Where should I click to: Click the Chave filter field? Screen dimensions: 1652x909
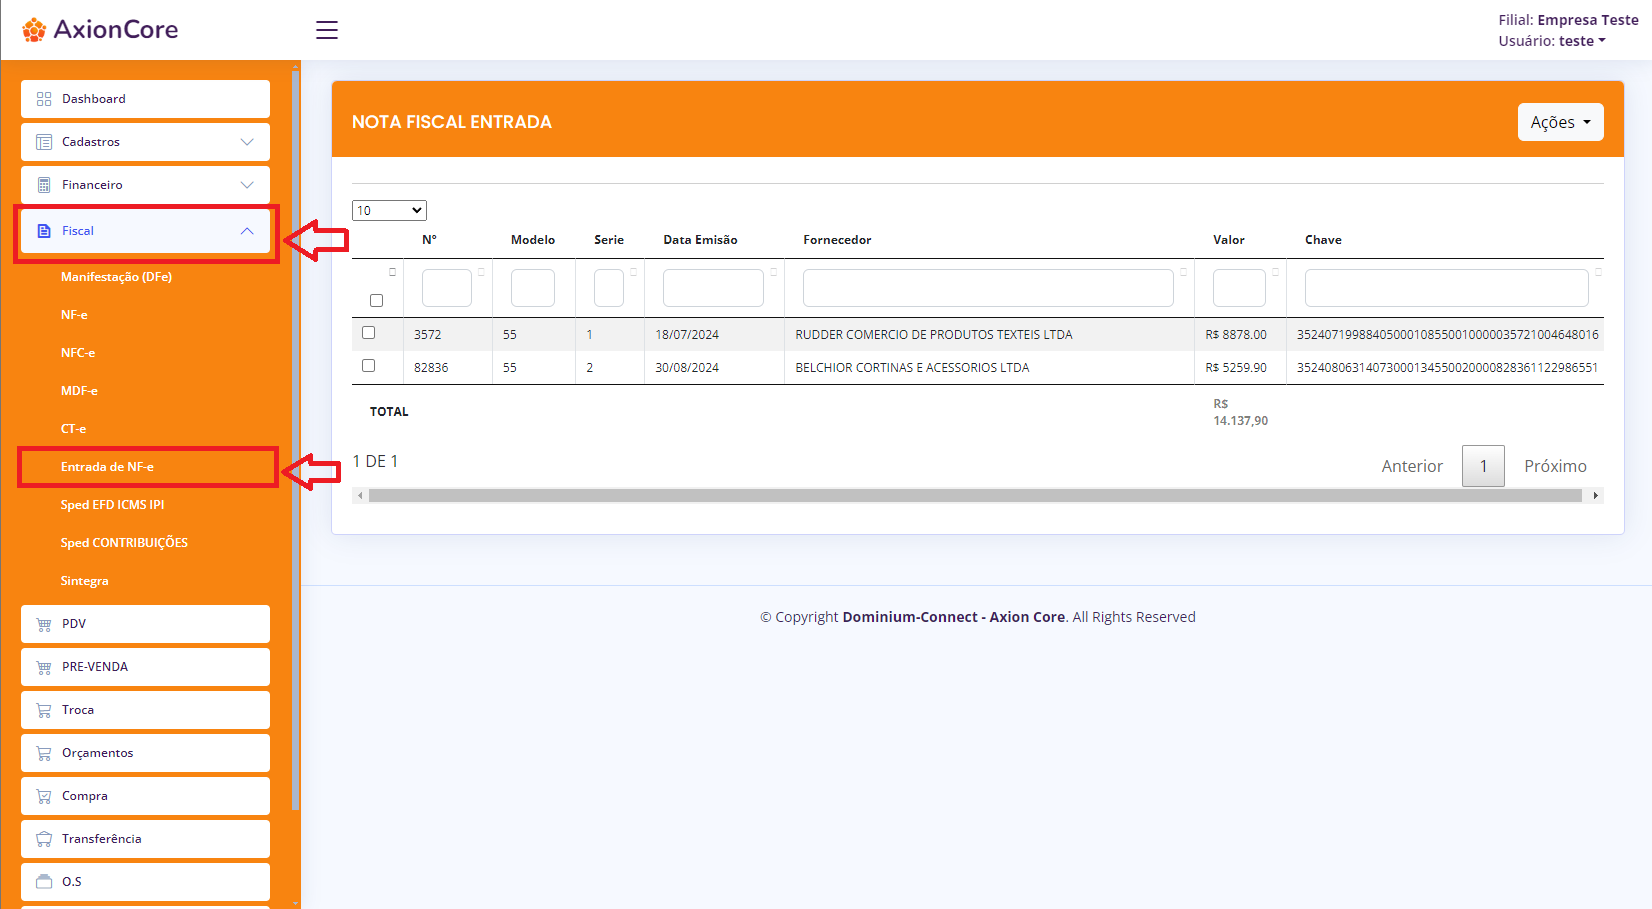1446,288
